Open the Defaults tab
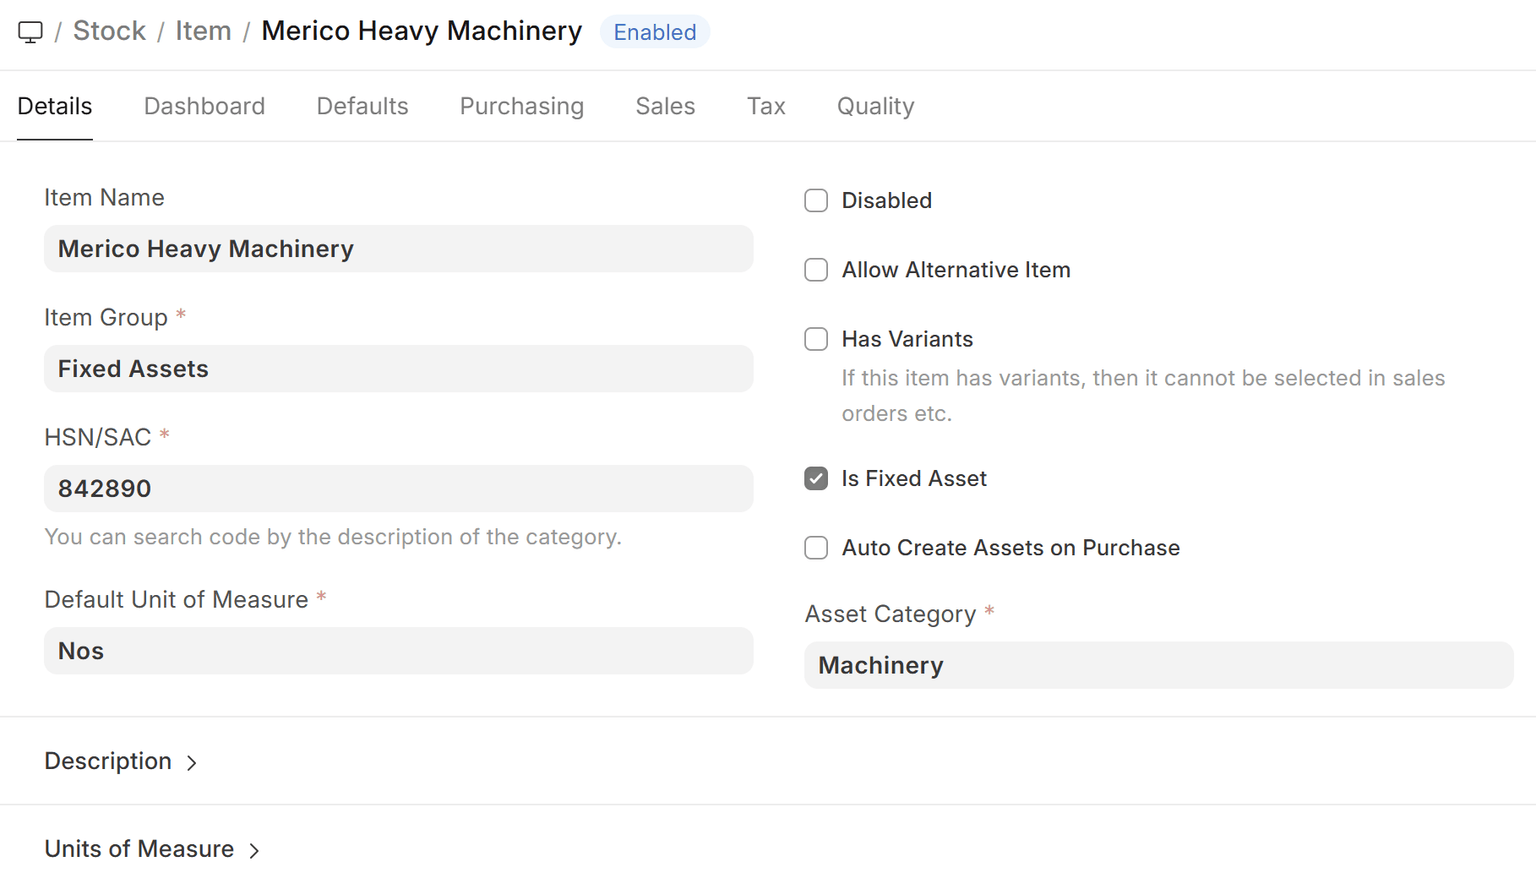 pos(362,106)
